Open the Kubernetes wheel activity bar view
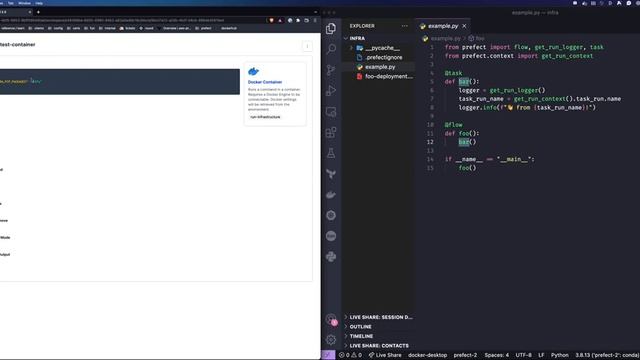This screenshot has width=640, height=360. click(x=331, y=215)
